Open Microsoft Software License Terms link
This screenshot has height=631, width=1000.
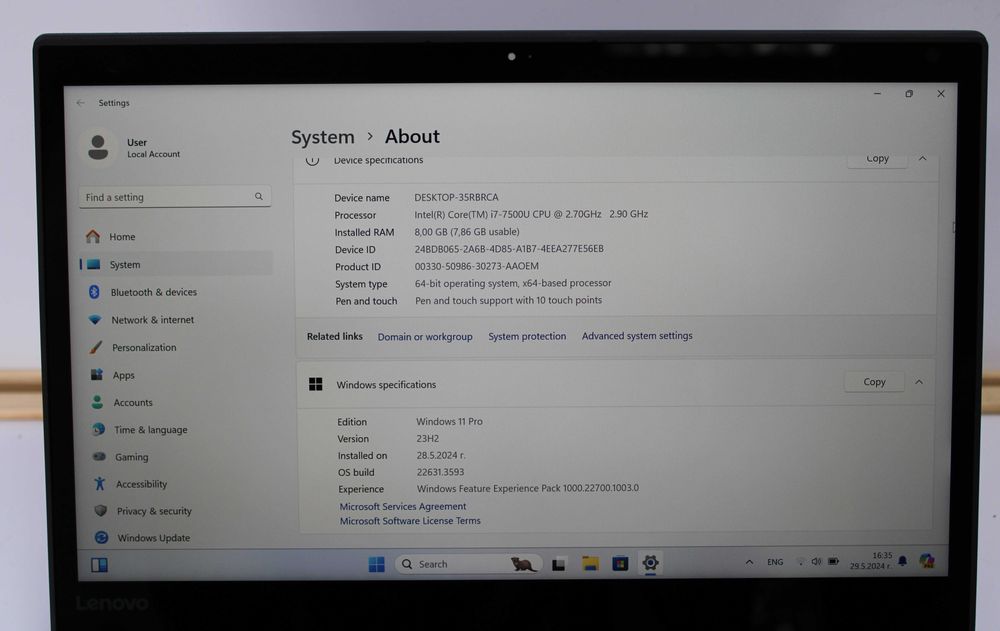tap(410, 521)
